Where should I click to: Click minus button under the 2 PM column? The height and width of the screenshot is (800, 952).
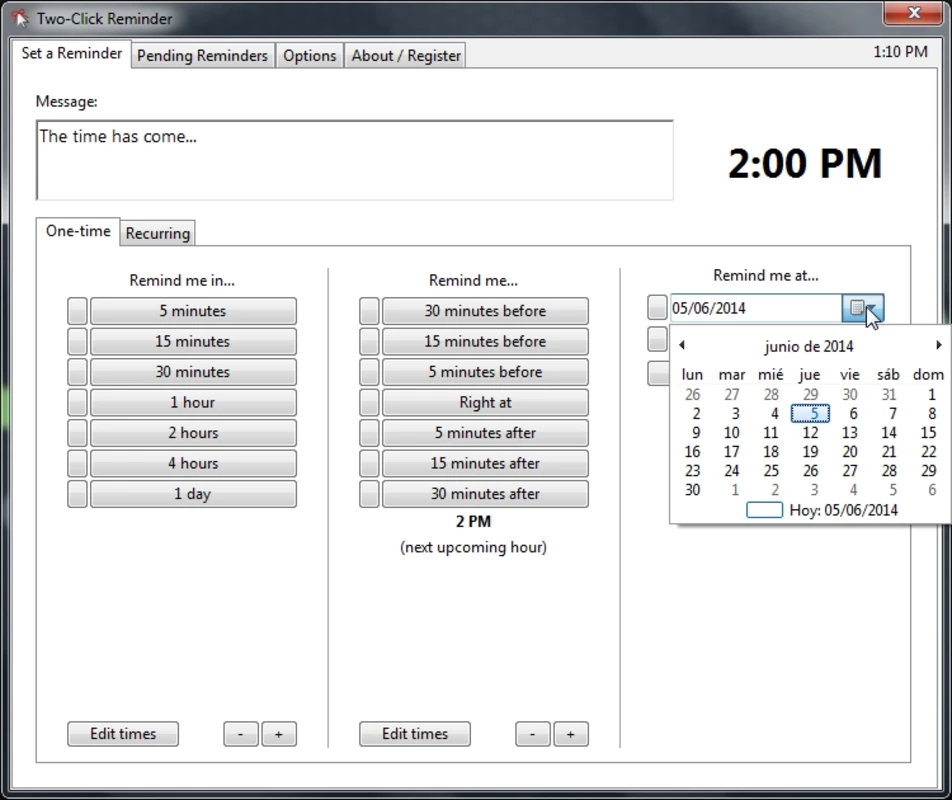pyautogui.click(x=532, y=734)
